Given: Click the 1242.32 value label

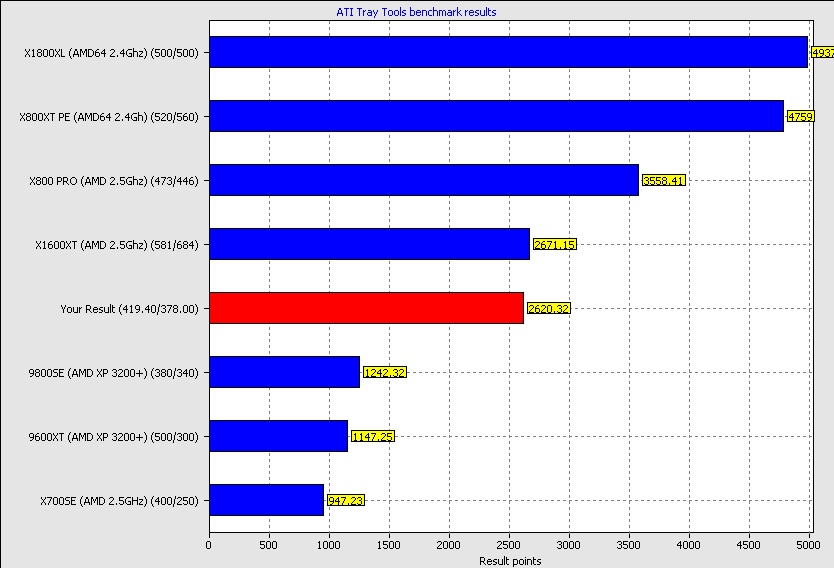Looking at the screenshot, I should pos(385,372).
